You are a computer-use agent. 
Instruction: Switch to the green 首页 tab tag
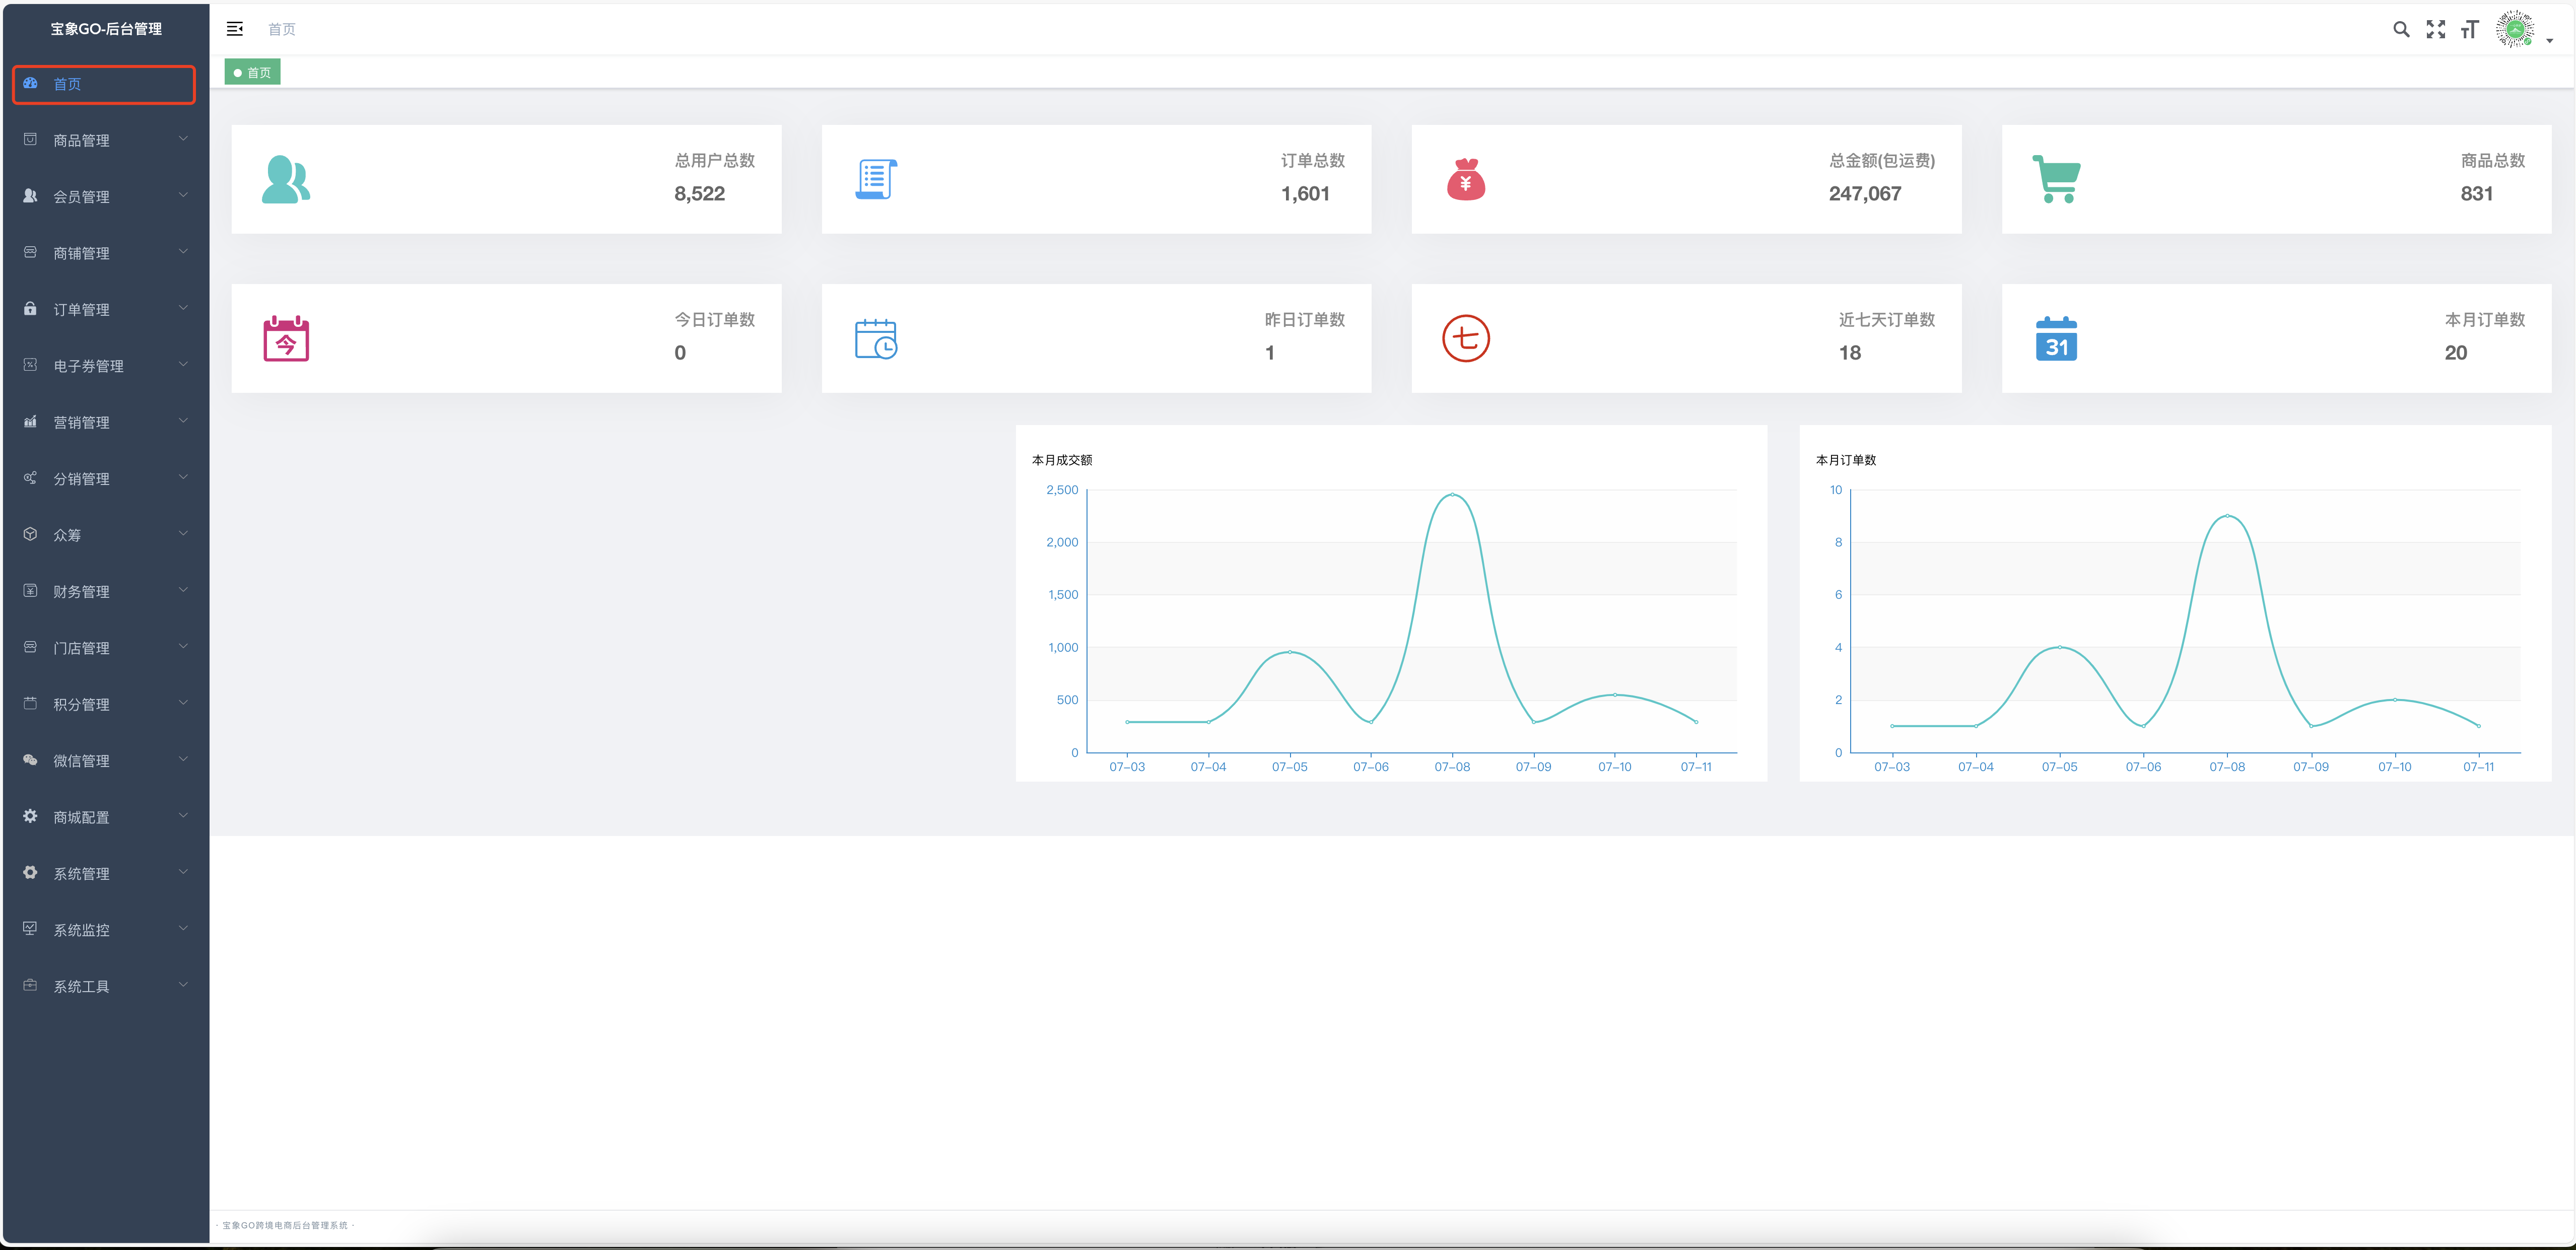click(x=253, y=72)
